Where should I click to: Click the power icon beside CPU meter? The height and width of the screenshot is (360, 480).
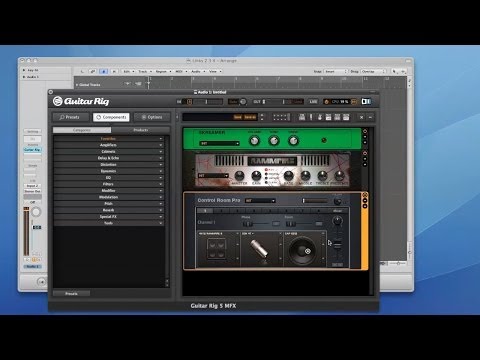coord(327,102)
